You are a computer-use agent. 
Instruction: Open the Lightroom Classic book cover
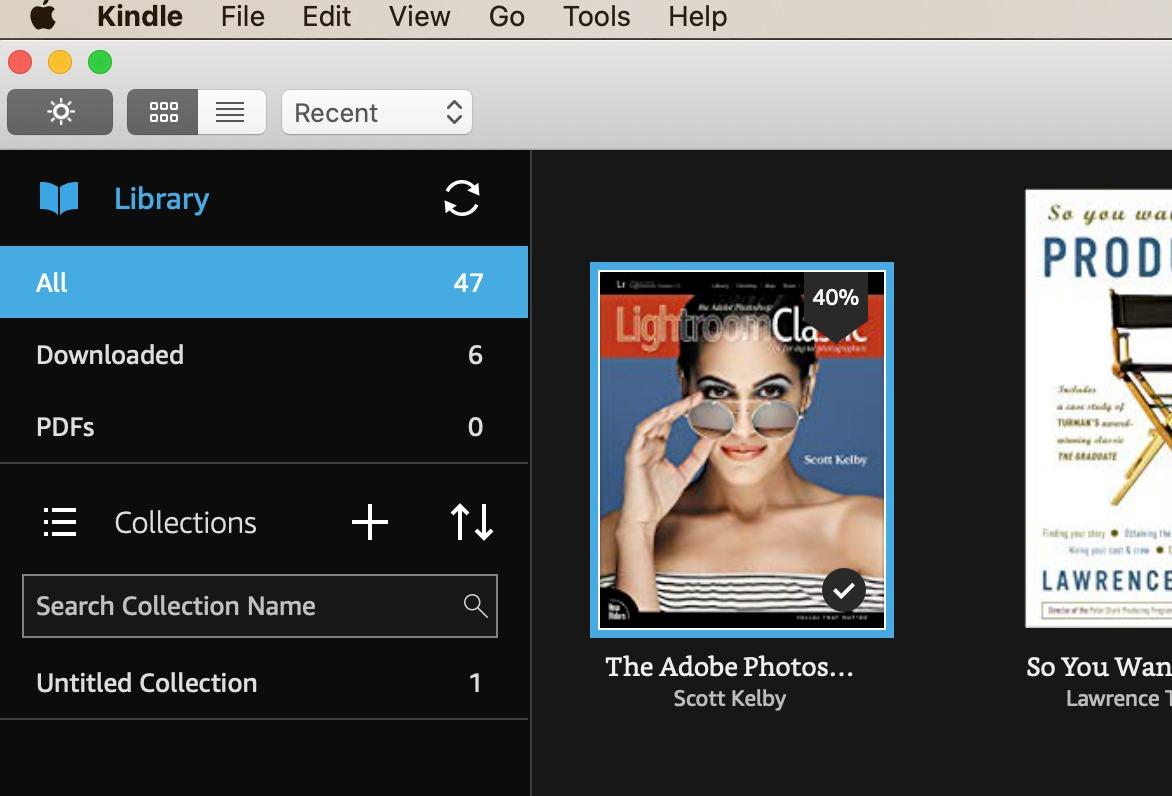coord(741,450)
